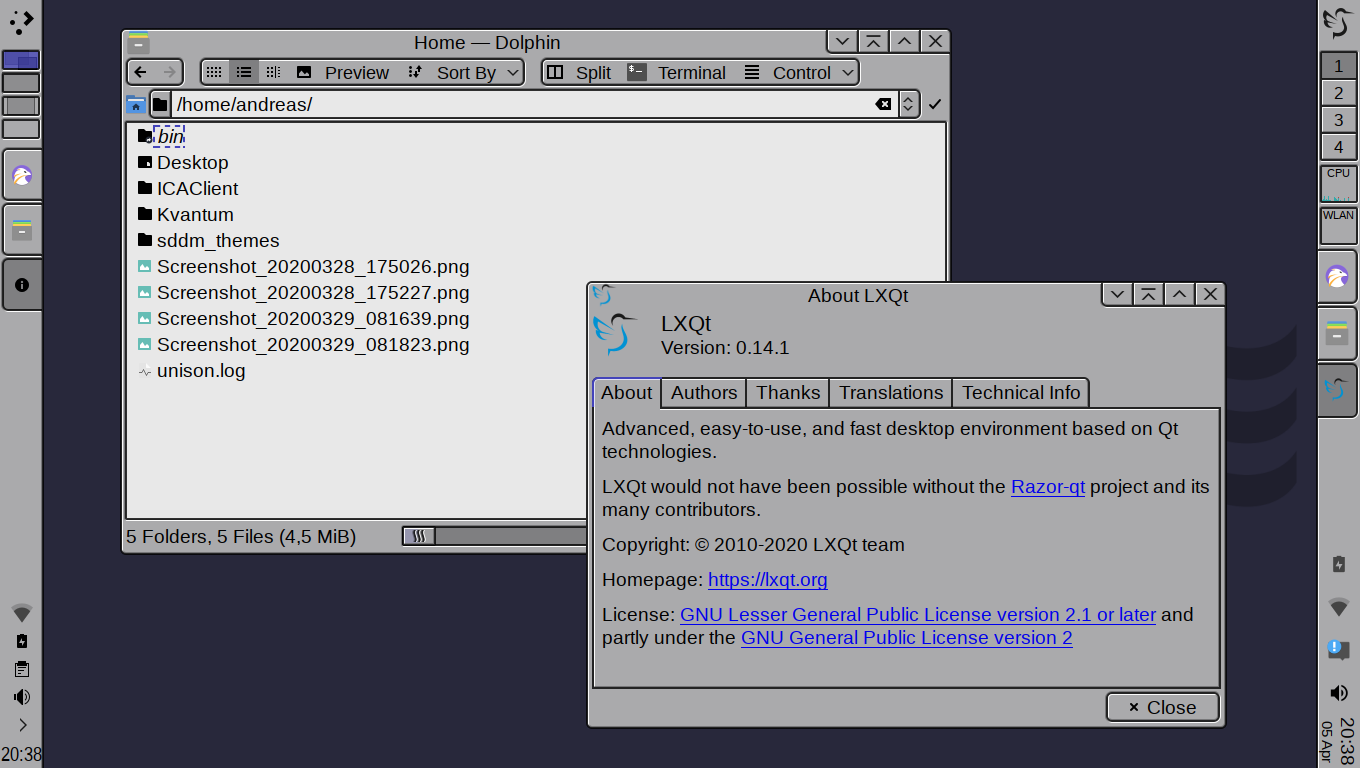
Task: Switch Dolphin to Details view mode
Action: (x=273, y=72)
